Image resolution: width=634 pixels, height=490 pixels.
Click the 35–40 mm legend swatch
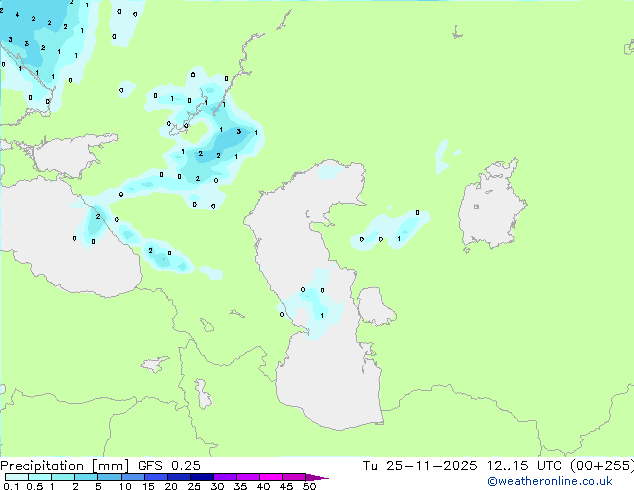click(x=247, y=477)
